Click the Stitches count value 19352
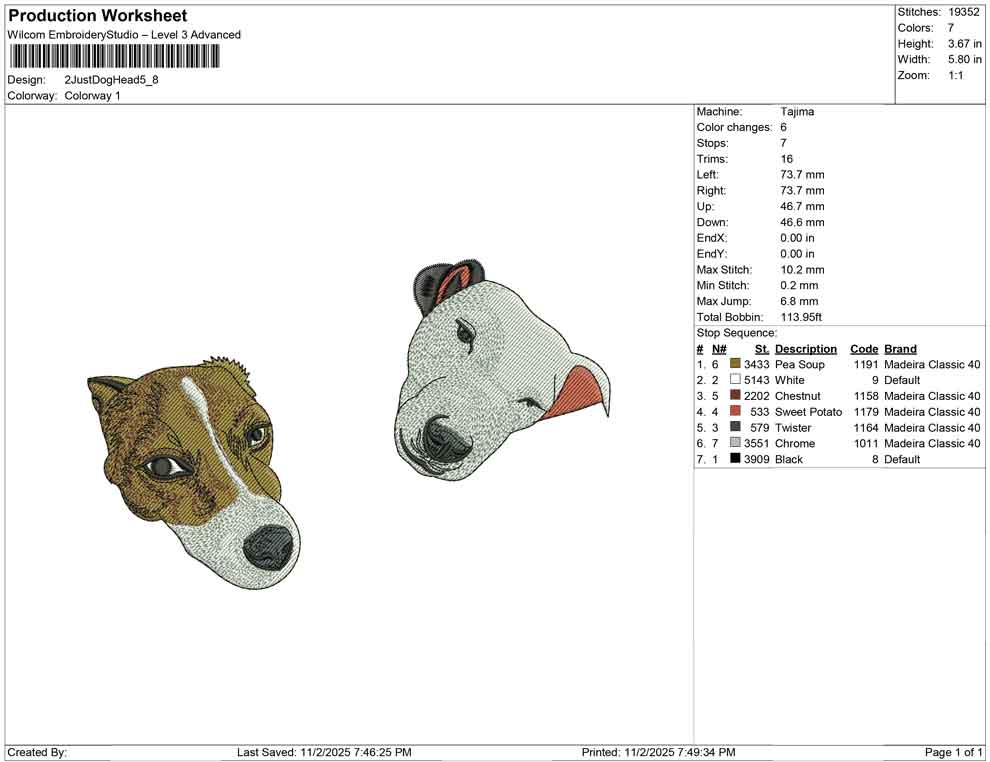 964,12
